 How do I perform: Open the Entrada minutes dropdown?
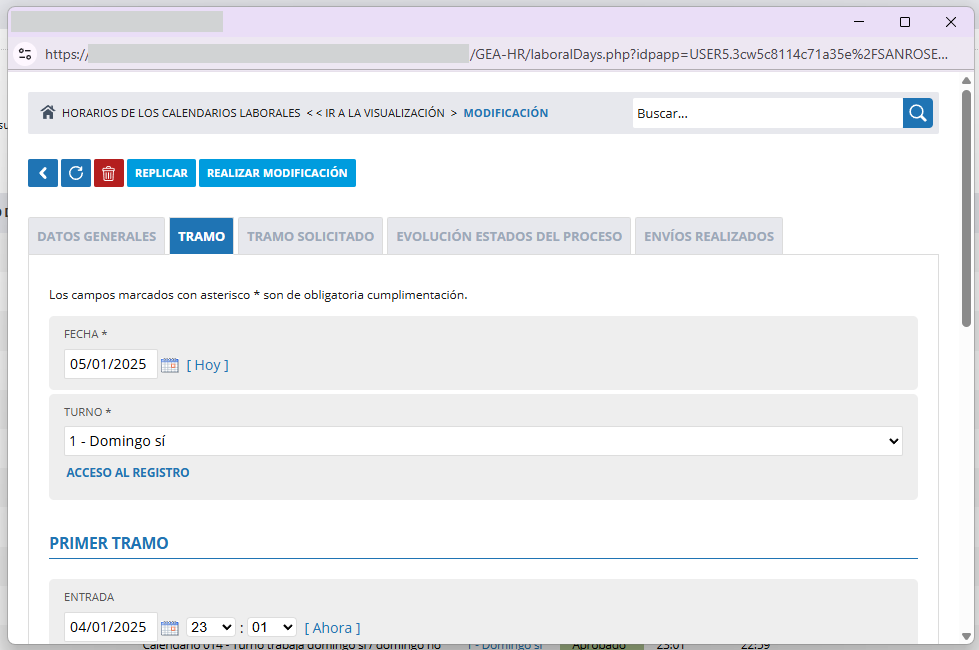tap(272, 628)
